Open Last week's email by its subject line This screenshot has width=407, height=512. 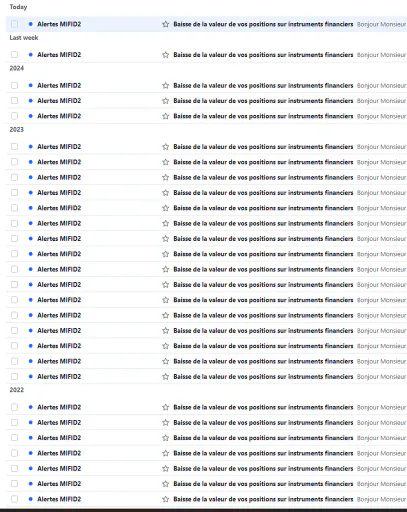coord(263,55)
